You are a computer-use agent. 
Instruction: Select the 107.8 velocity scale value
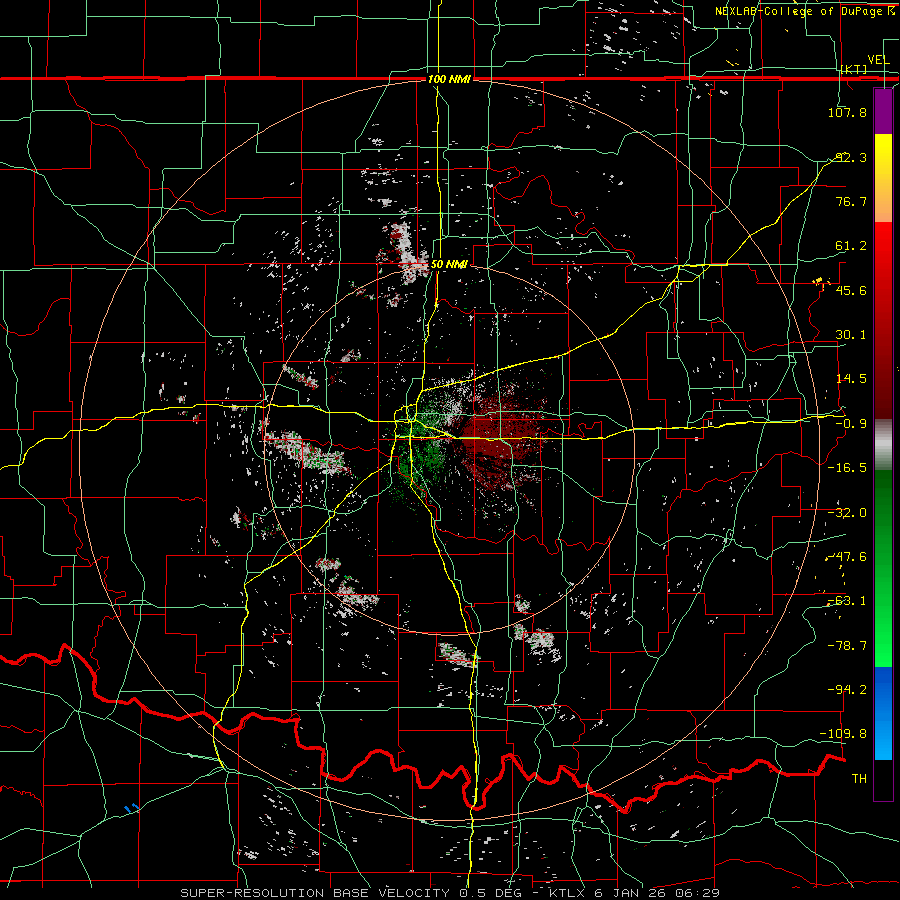(x=847, y=112)
